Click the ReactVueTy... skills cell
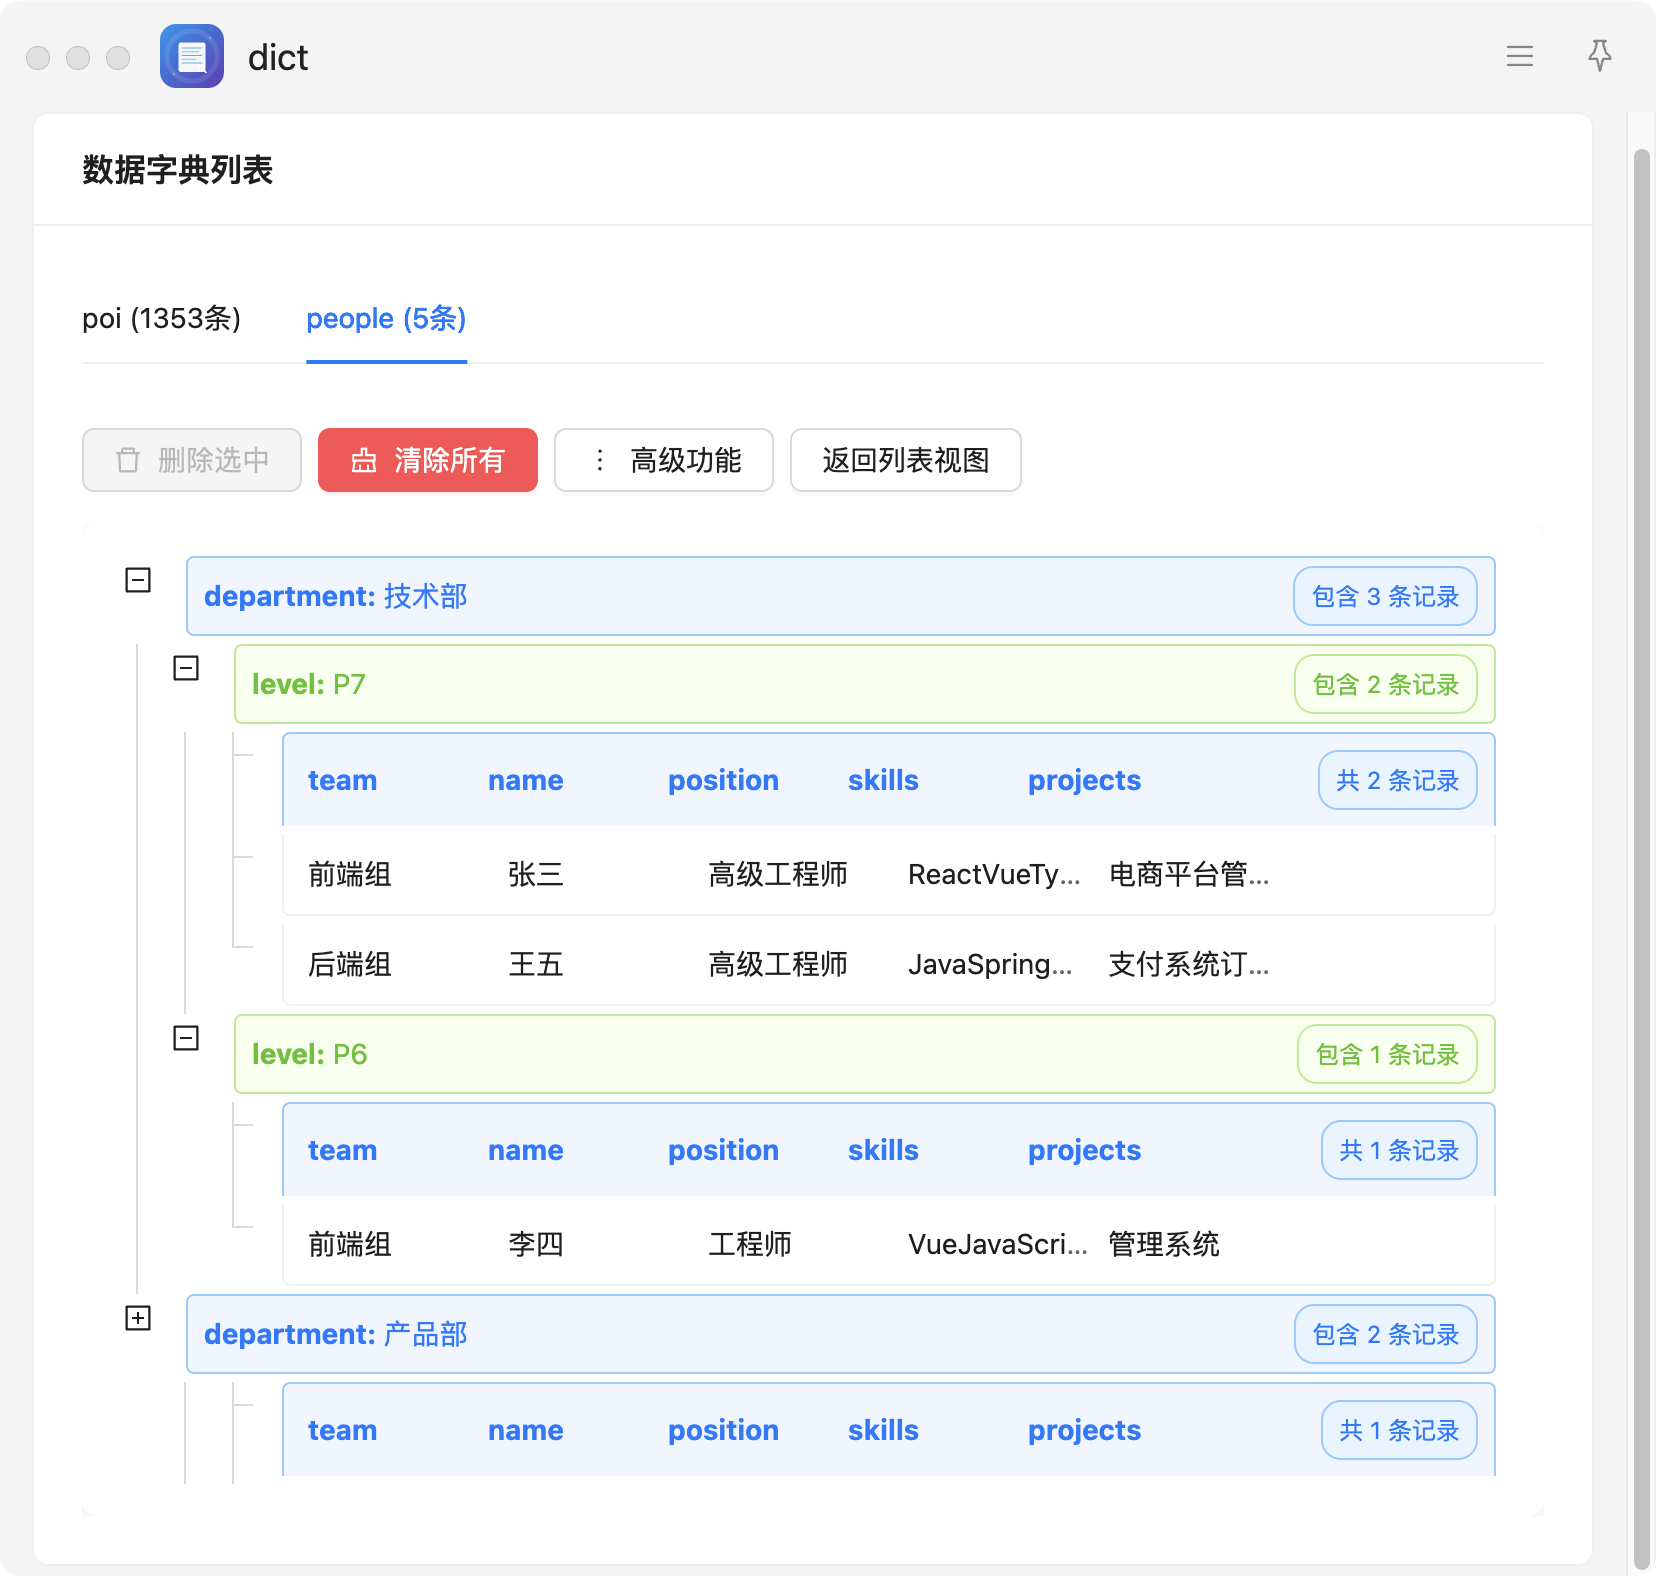 tap(994, 874)
